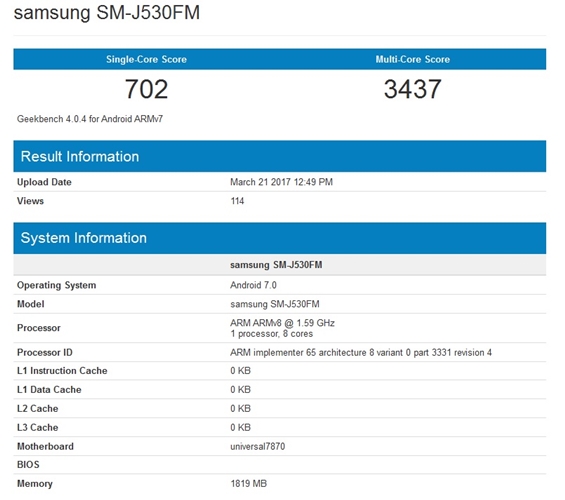Screen dimensions: 565x500
Task: Select the Upload Date value March 21 2017
Action: click(281, 182)
